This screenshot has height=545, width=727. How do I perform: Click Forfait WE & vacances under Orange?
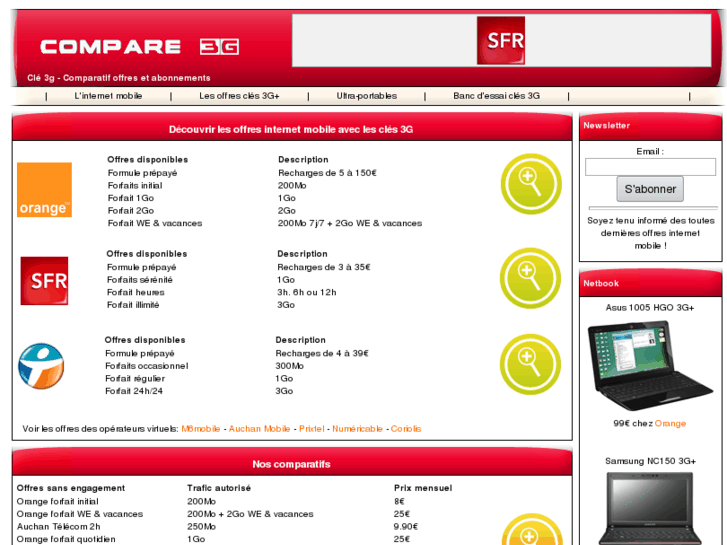point(155,223)
